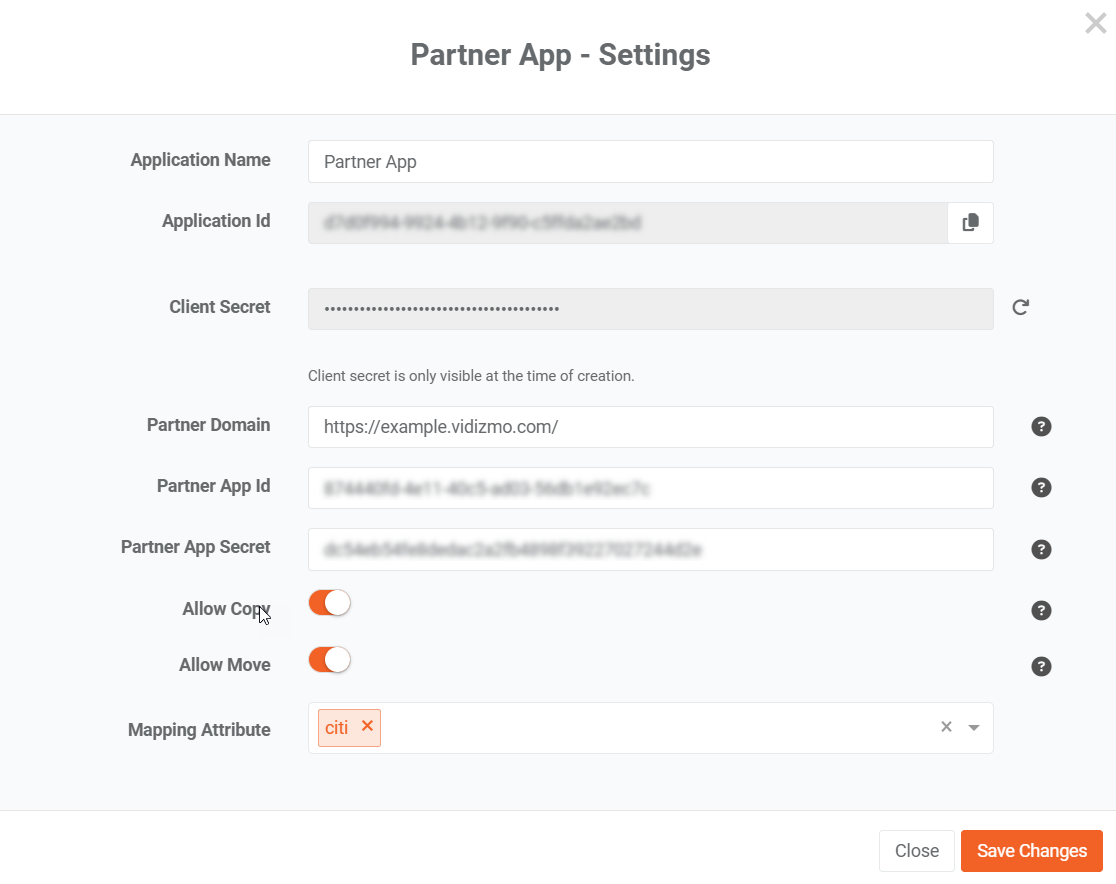Screen dimensions: 1116x884
Task: Disable the Allow Copy toggle
Action: (330, 603)
